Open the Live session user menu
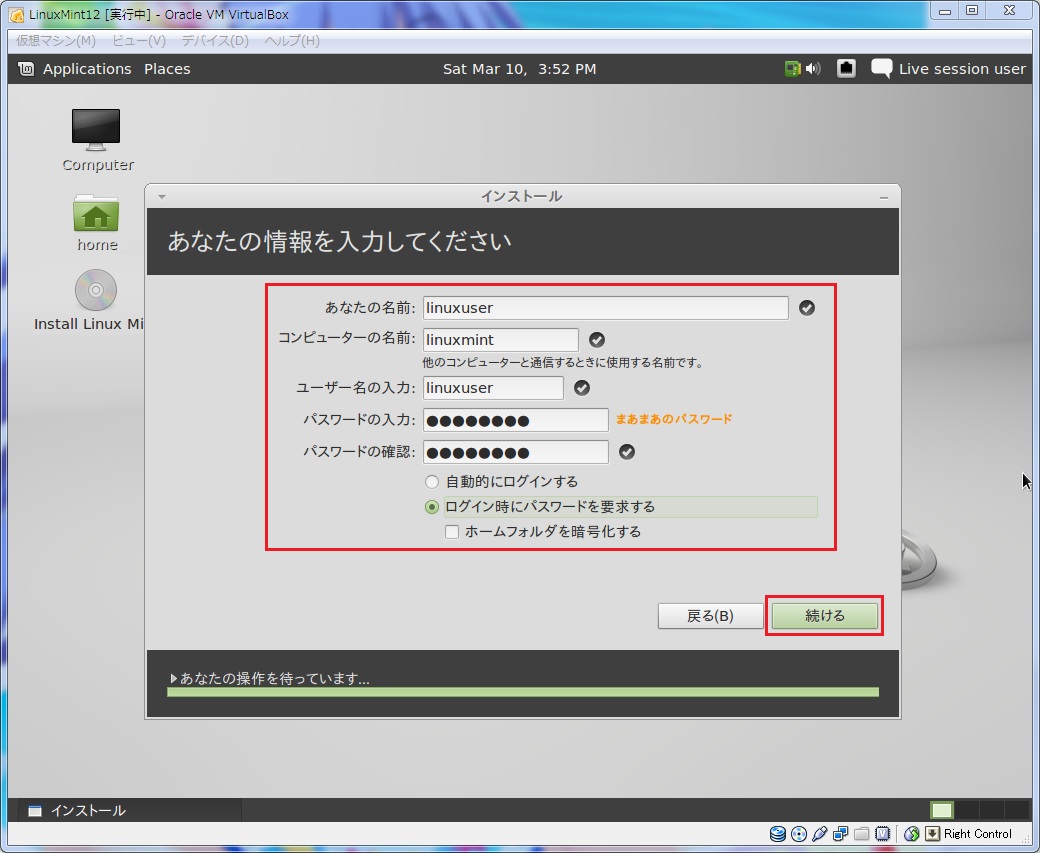This screenshot has height=853, width=1040. [962, 69]
